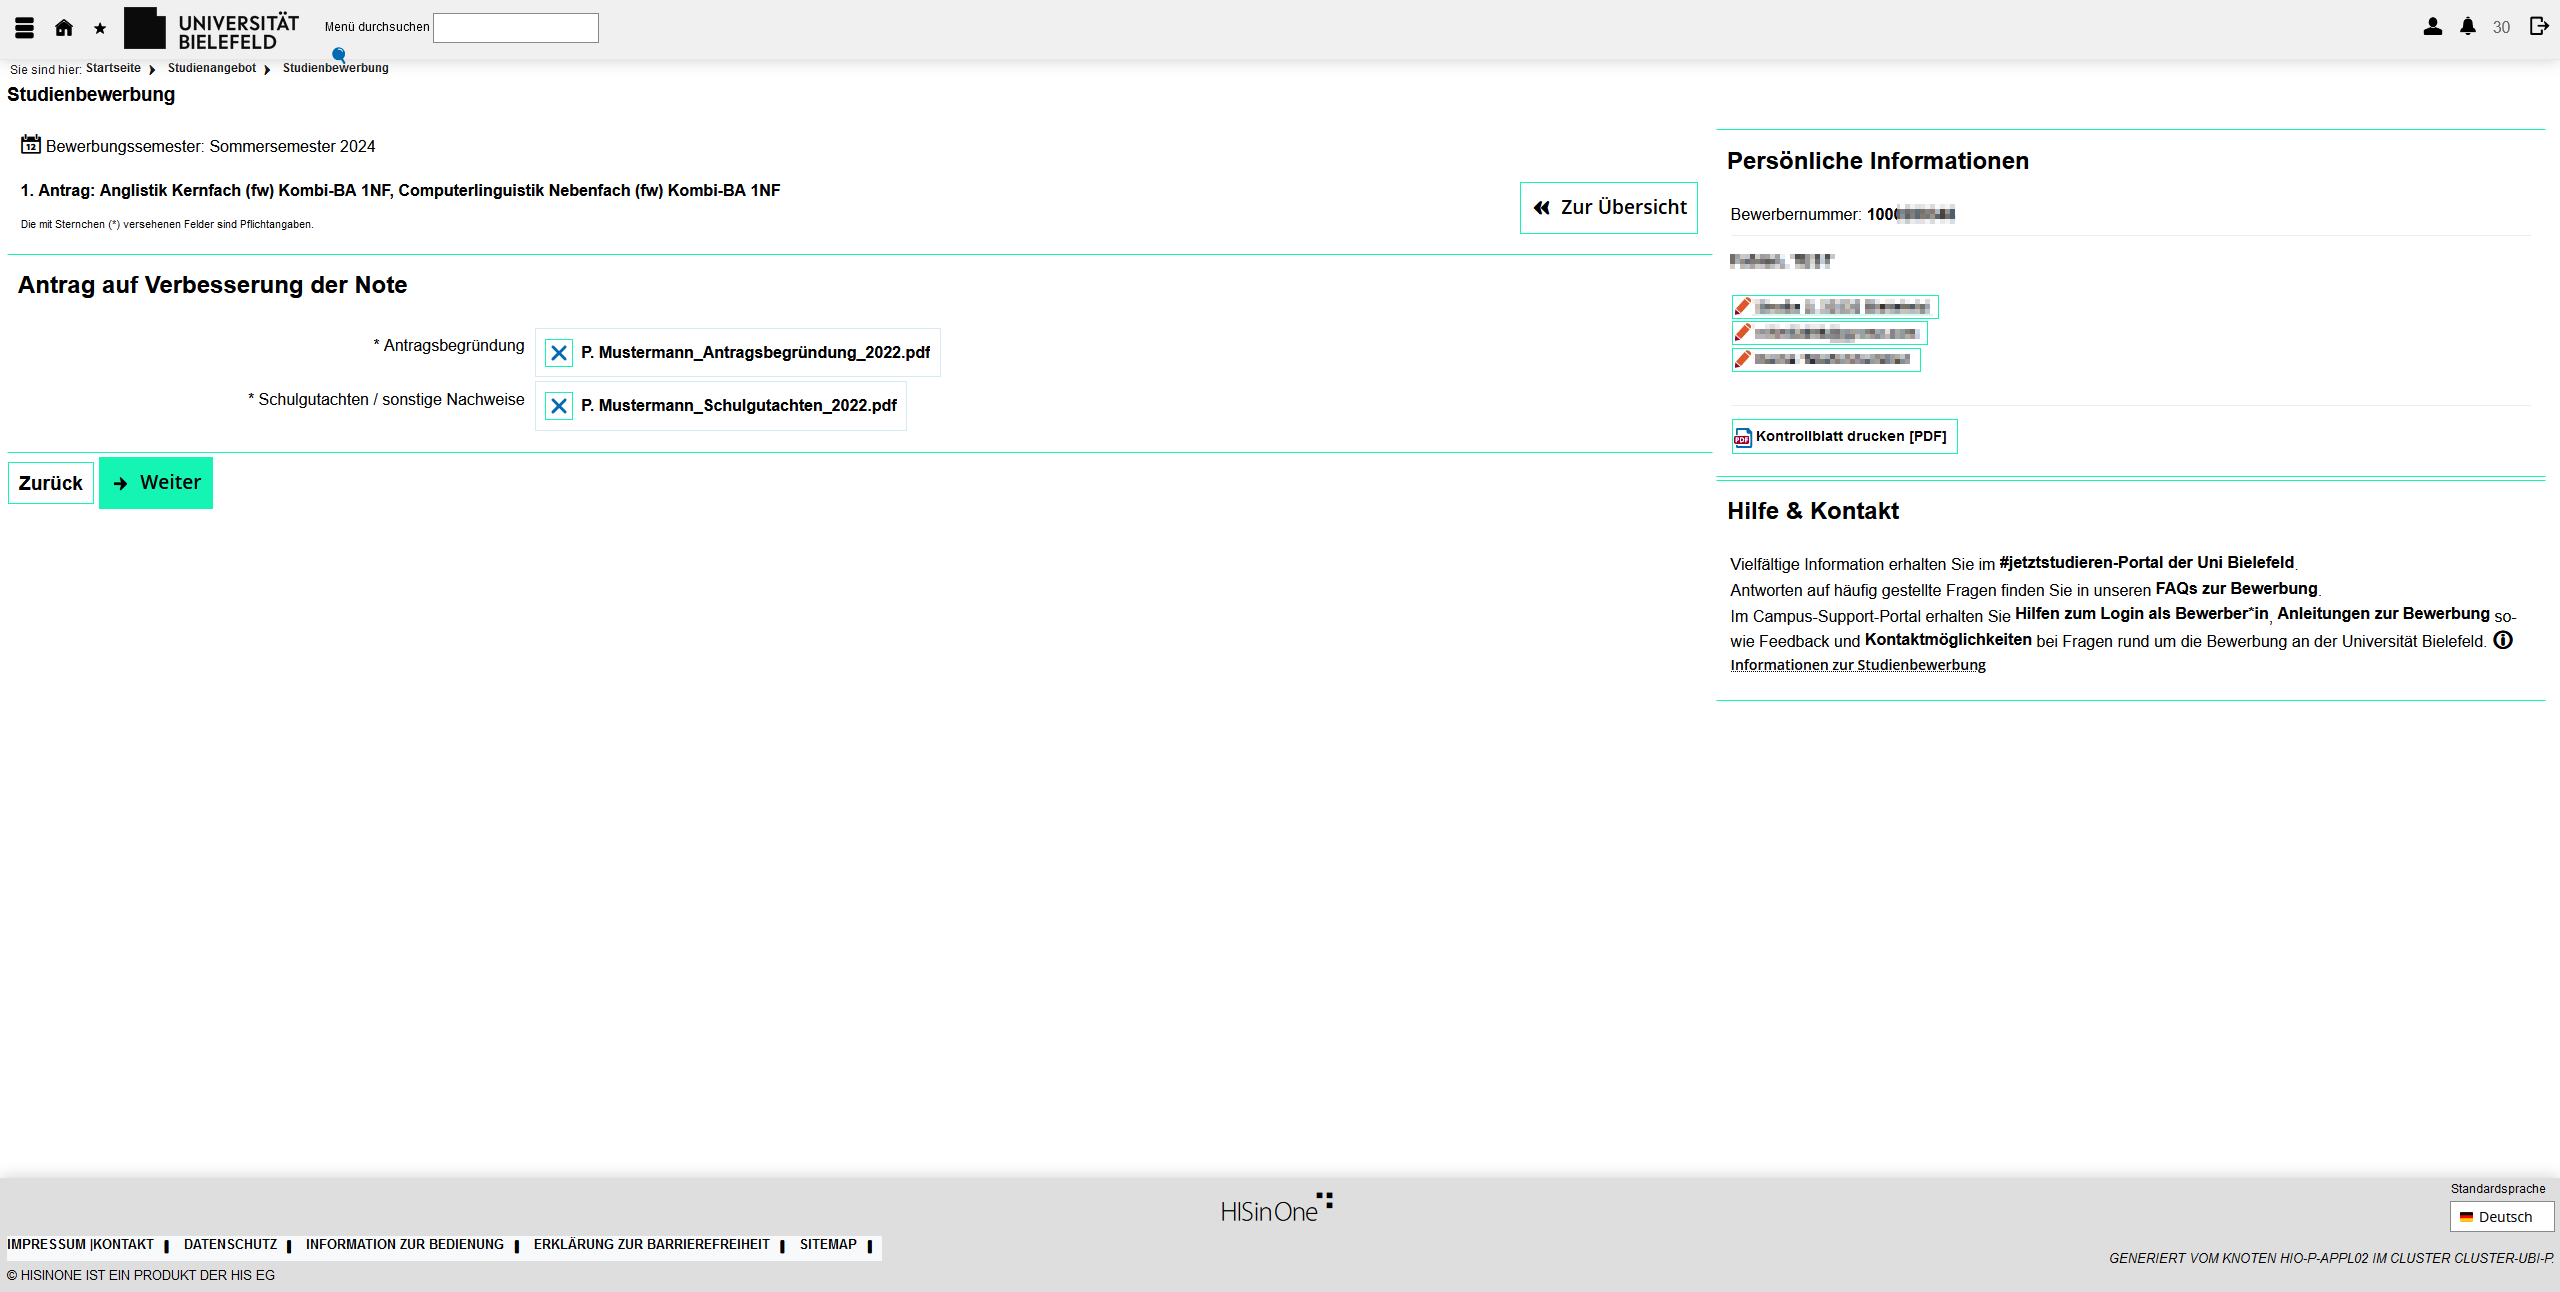Click the Persönliche Informationen heading
The width and height of the screenshot is (2560, 1292).
click(1878, 161)
